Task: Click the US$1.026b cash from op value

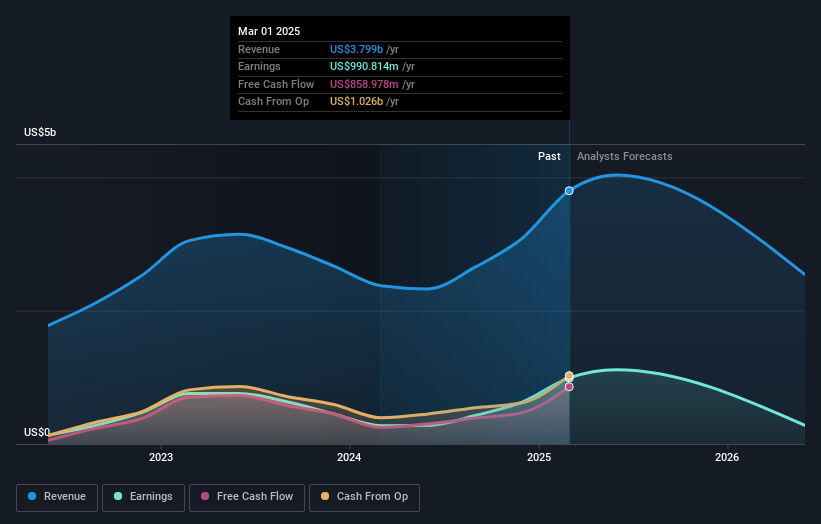Action: click(357, 102)
